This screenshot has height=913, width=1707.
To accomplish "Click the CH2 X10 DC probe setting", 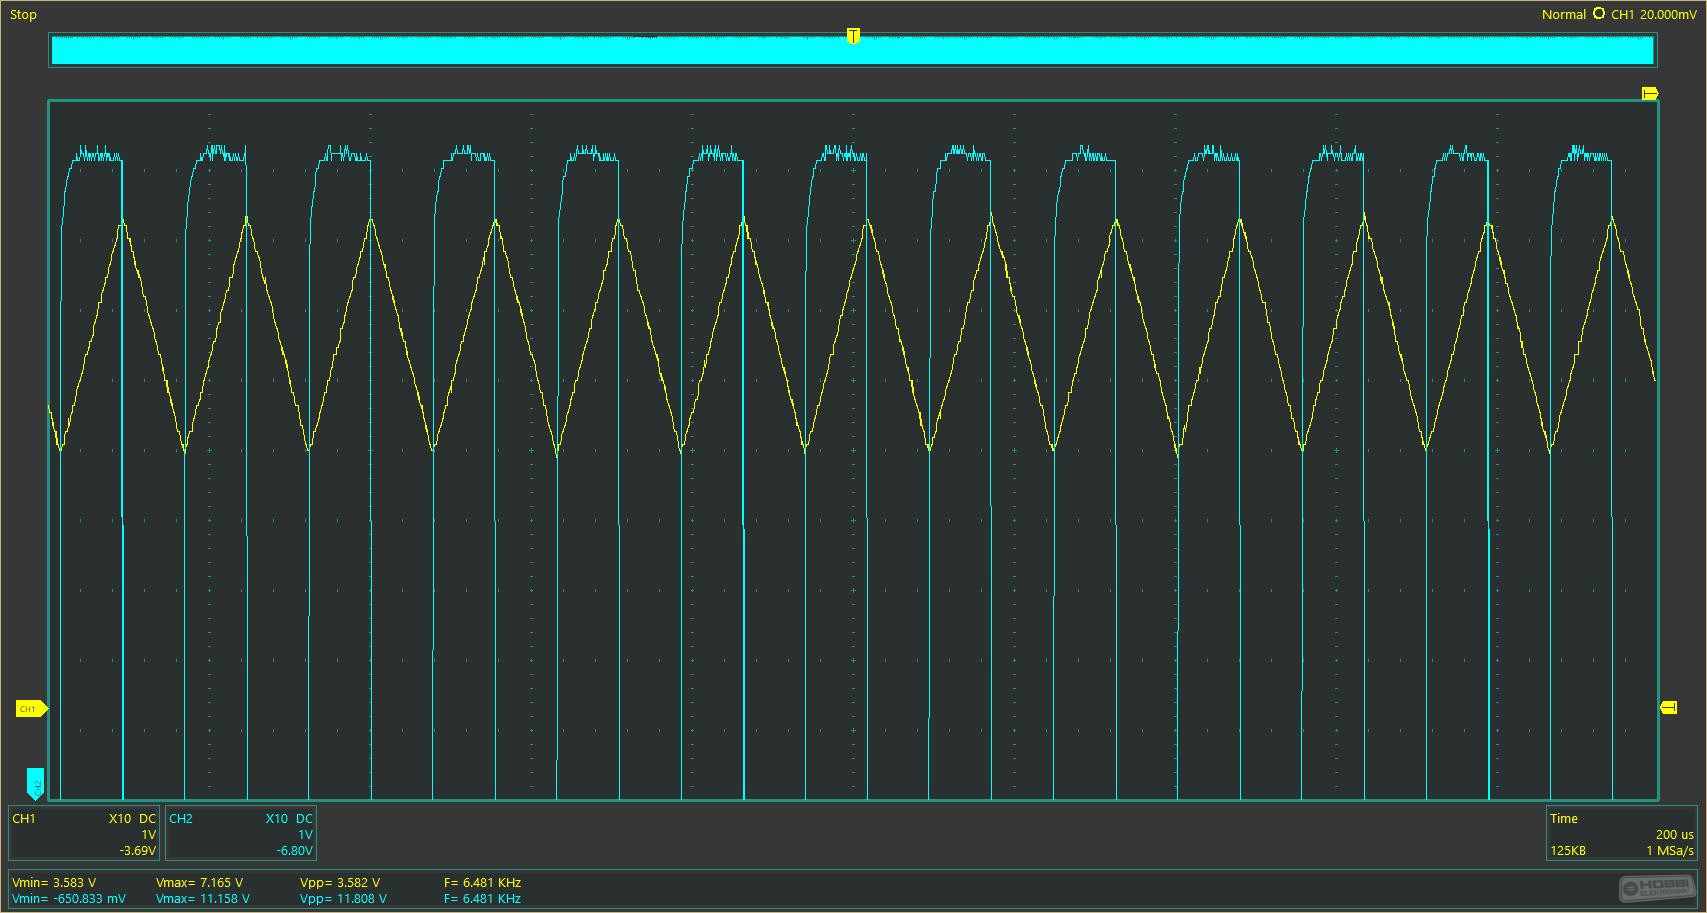I will [x=289, y=818].
